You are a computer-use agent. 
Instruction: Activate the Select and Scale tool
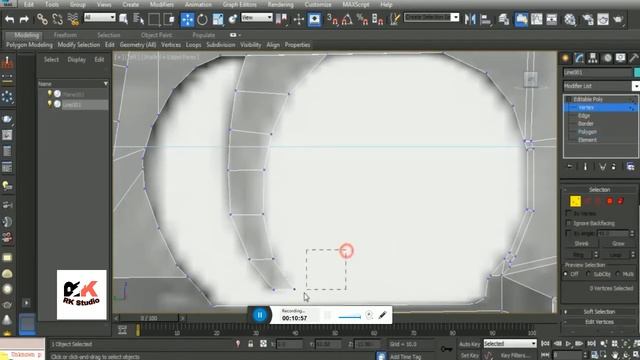(x=218, y=19)
